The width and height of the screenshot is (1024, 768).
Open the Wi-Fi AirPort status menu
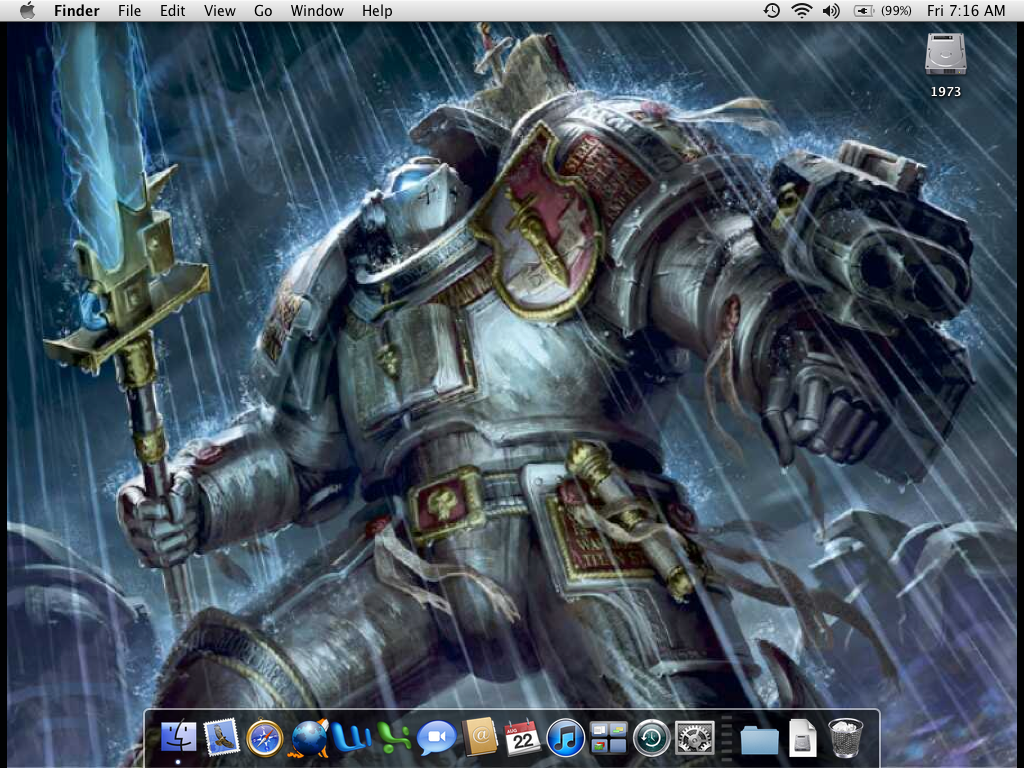coord(801,10)
